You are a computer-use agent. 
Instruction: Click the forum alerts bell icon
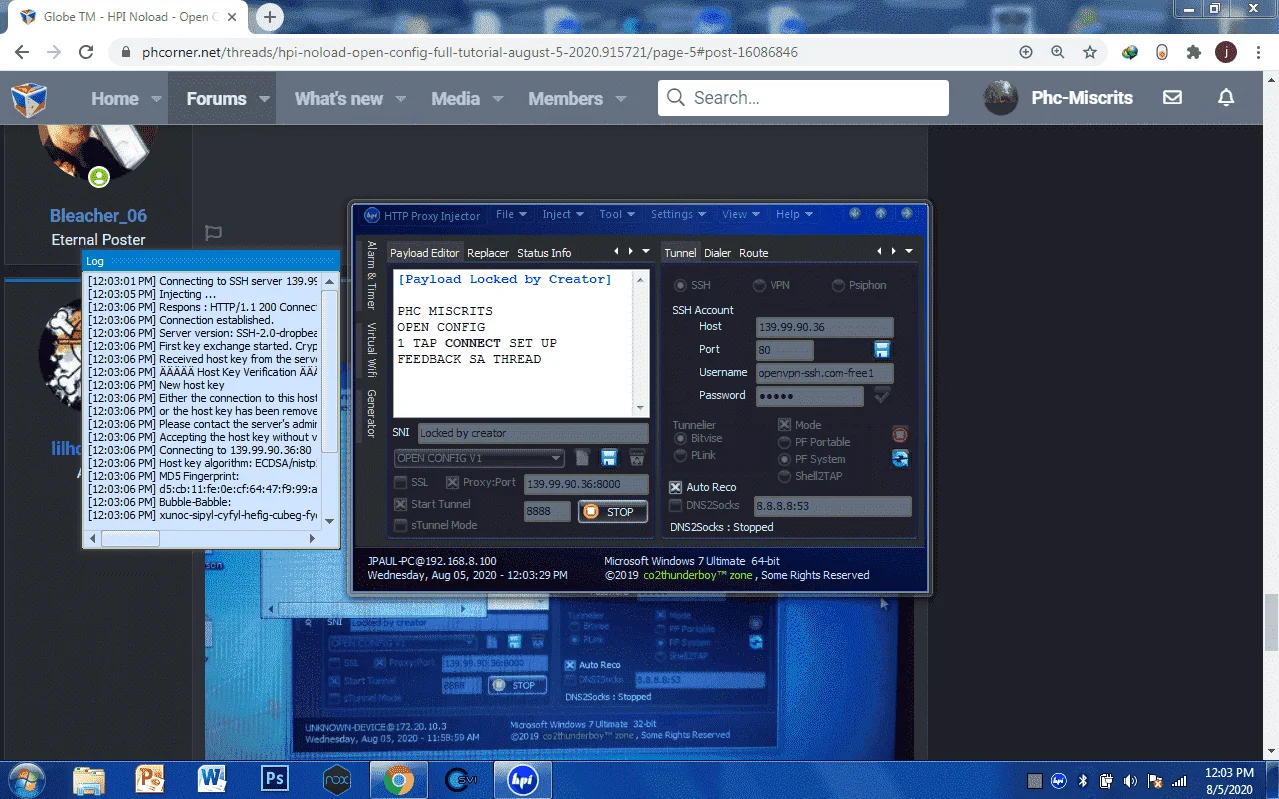pos(1226,98)
